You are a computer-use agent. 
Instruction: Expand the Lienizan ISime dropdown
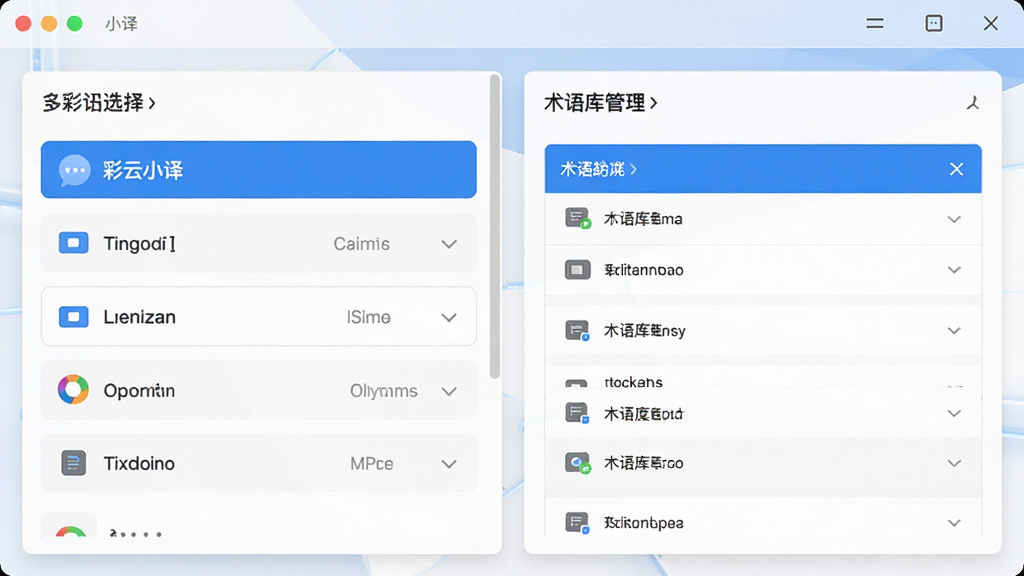(x=449, y=317)
